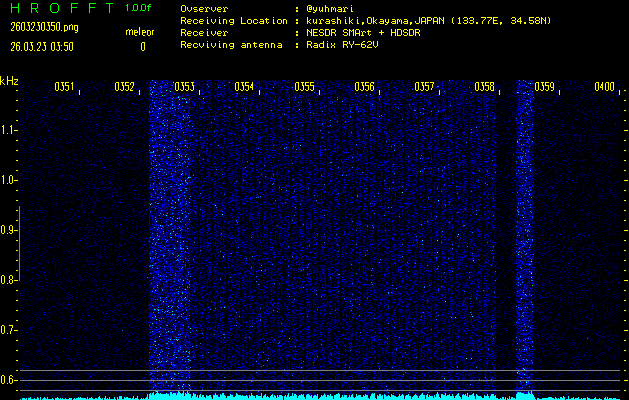The image size is (629, 400).
Task: Select the 0357 time marker
Action: tap(424, 87)
